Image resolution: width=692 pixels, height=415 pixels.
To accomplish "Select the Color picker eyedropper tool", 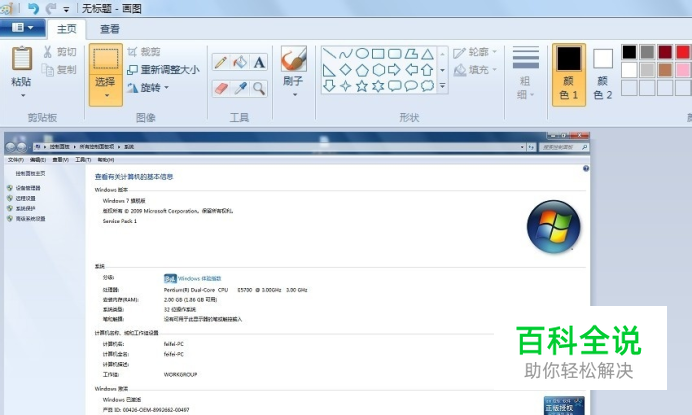I will pyautogui.click(x=240, y=88).
